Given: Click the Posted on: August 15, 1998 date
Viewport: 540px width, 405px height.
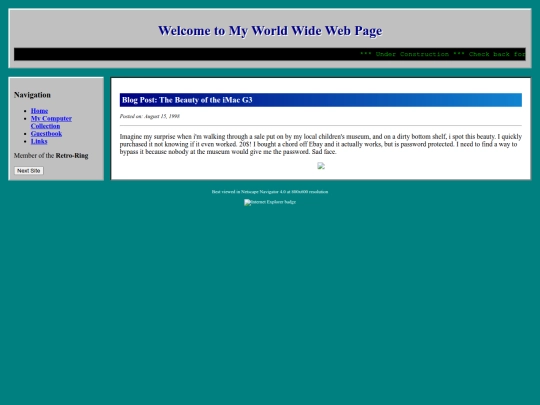Looking at the screenshot, I should (149, 116).
